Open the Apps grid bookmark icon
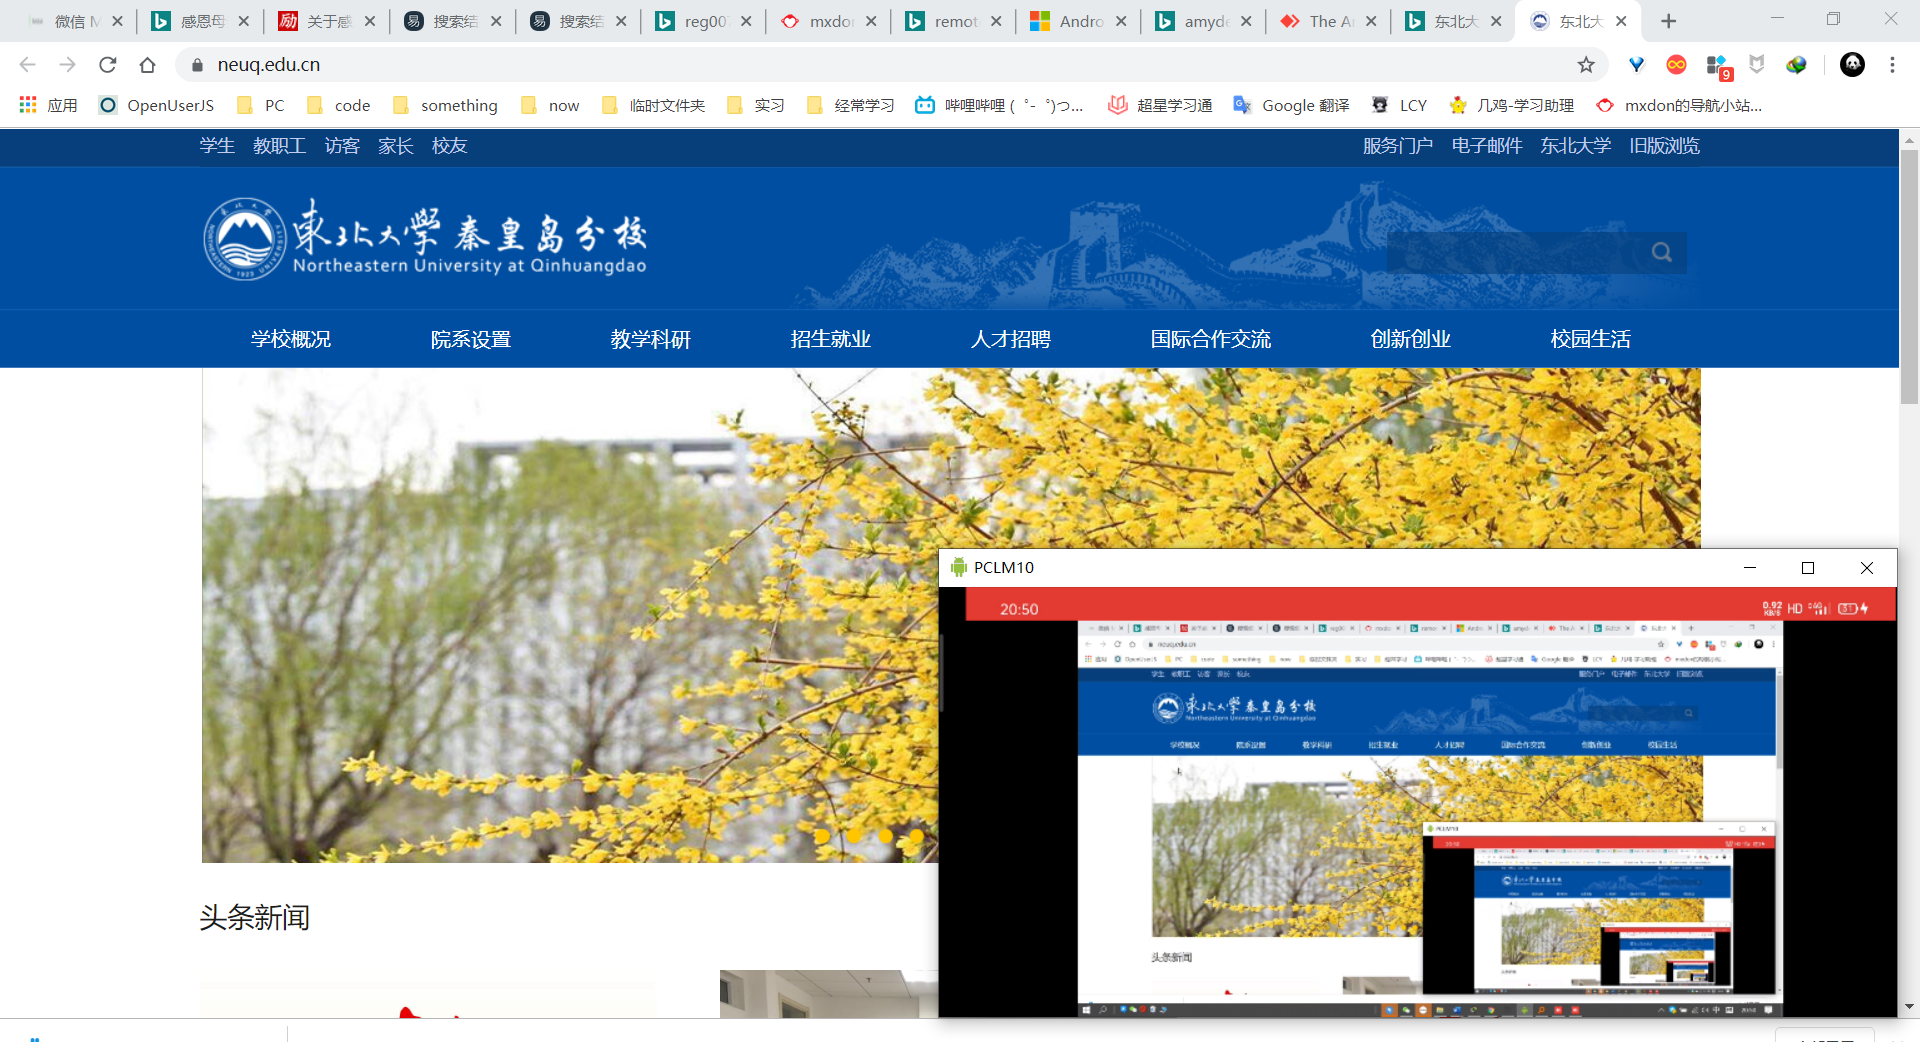This screenshot has height=1042, width=1920. click(28, 105)
